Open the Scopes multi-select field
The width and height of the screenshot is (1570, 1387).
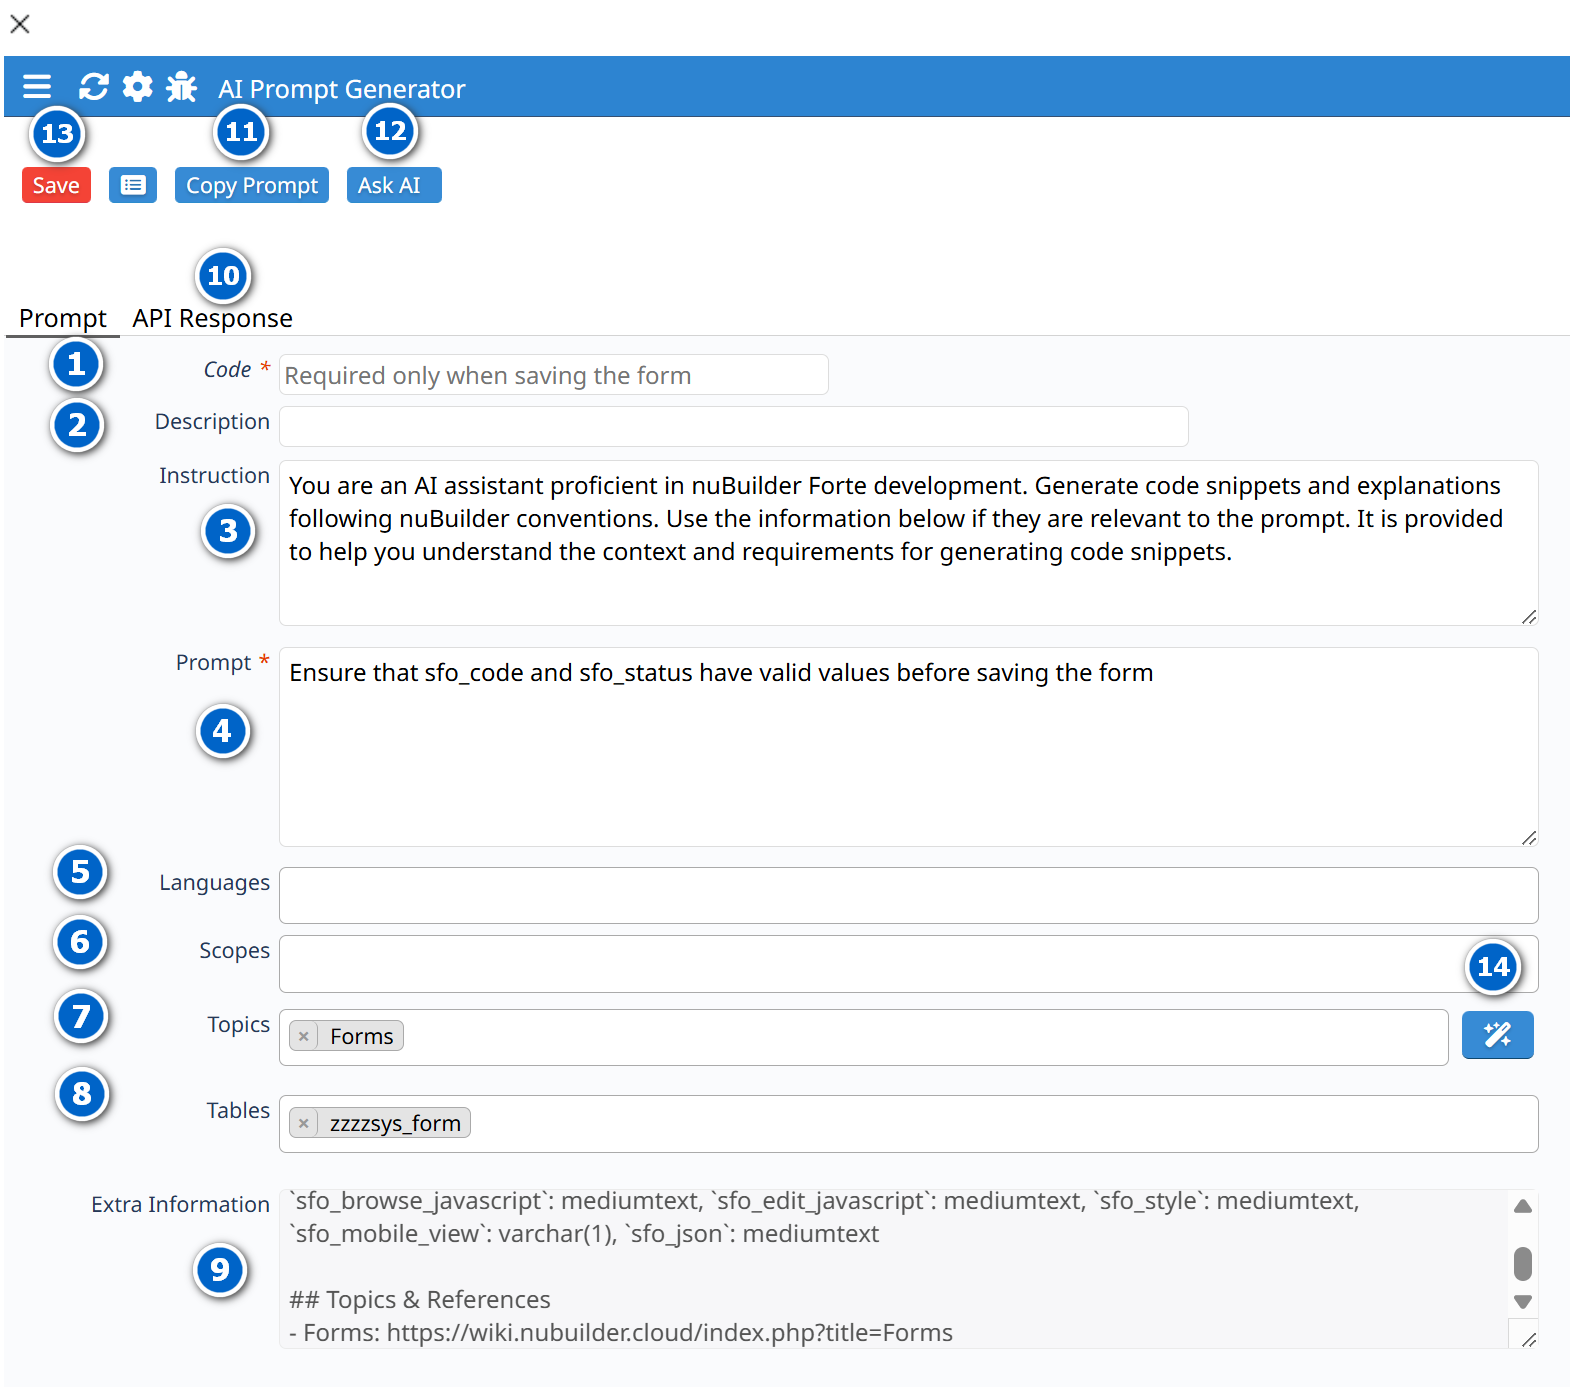pos(908,964)
